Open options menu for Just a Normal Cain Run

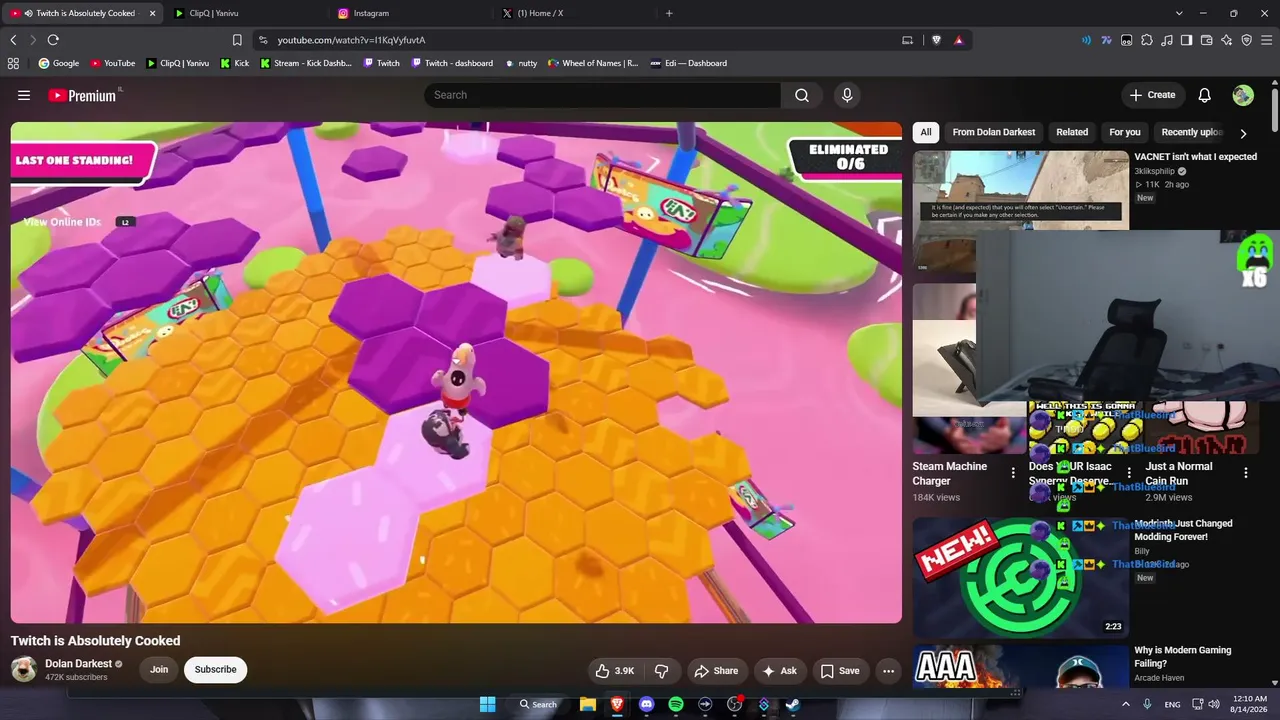click(1246, 473)
